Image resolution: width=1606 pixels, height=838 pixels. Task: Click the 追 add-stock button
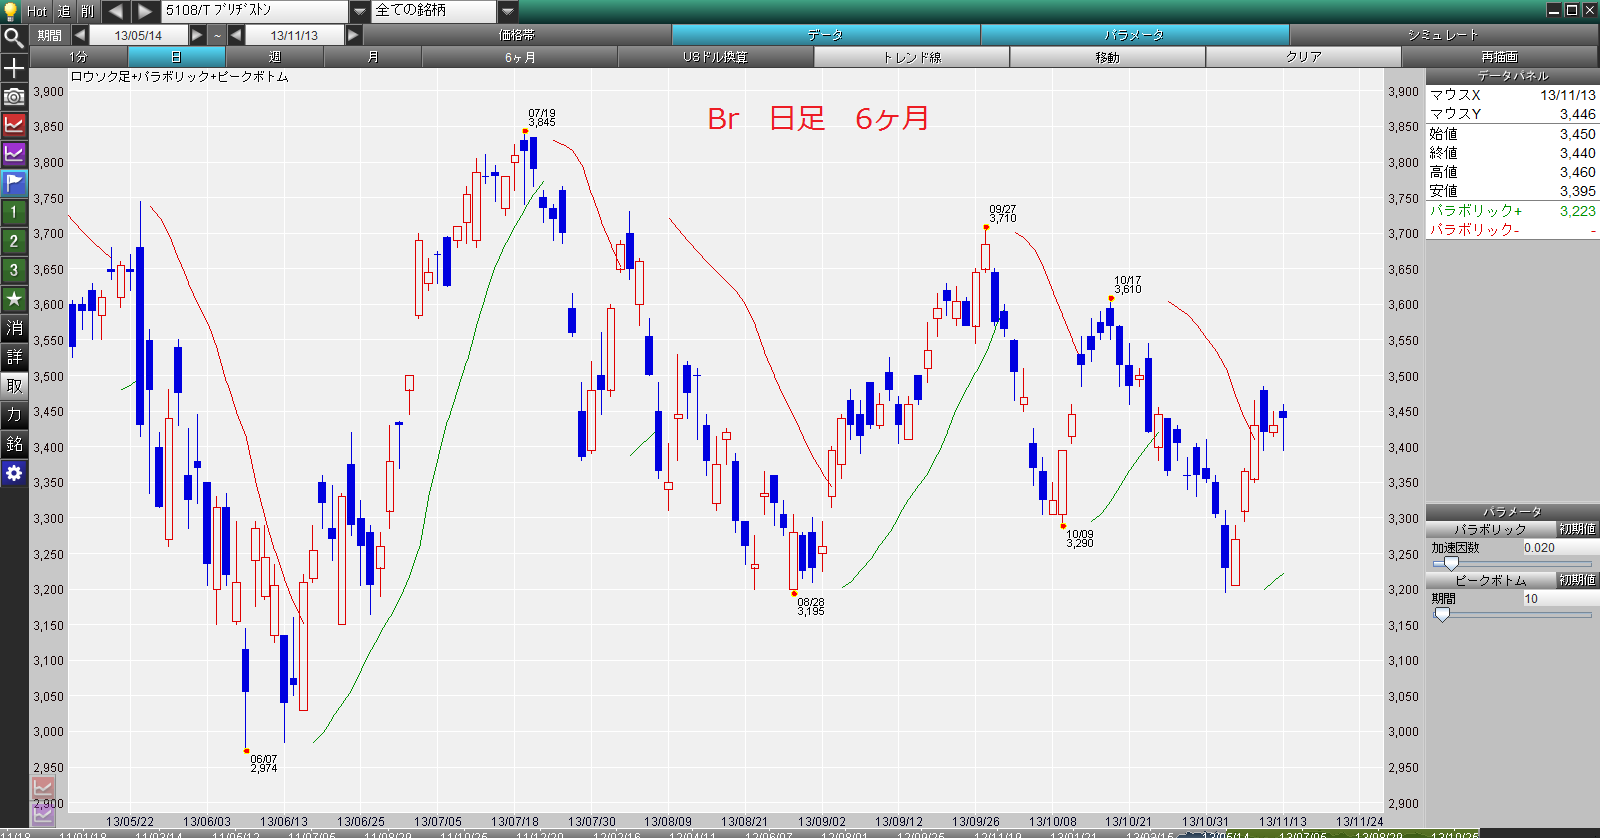64,11
